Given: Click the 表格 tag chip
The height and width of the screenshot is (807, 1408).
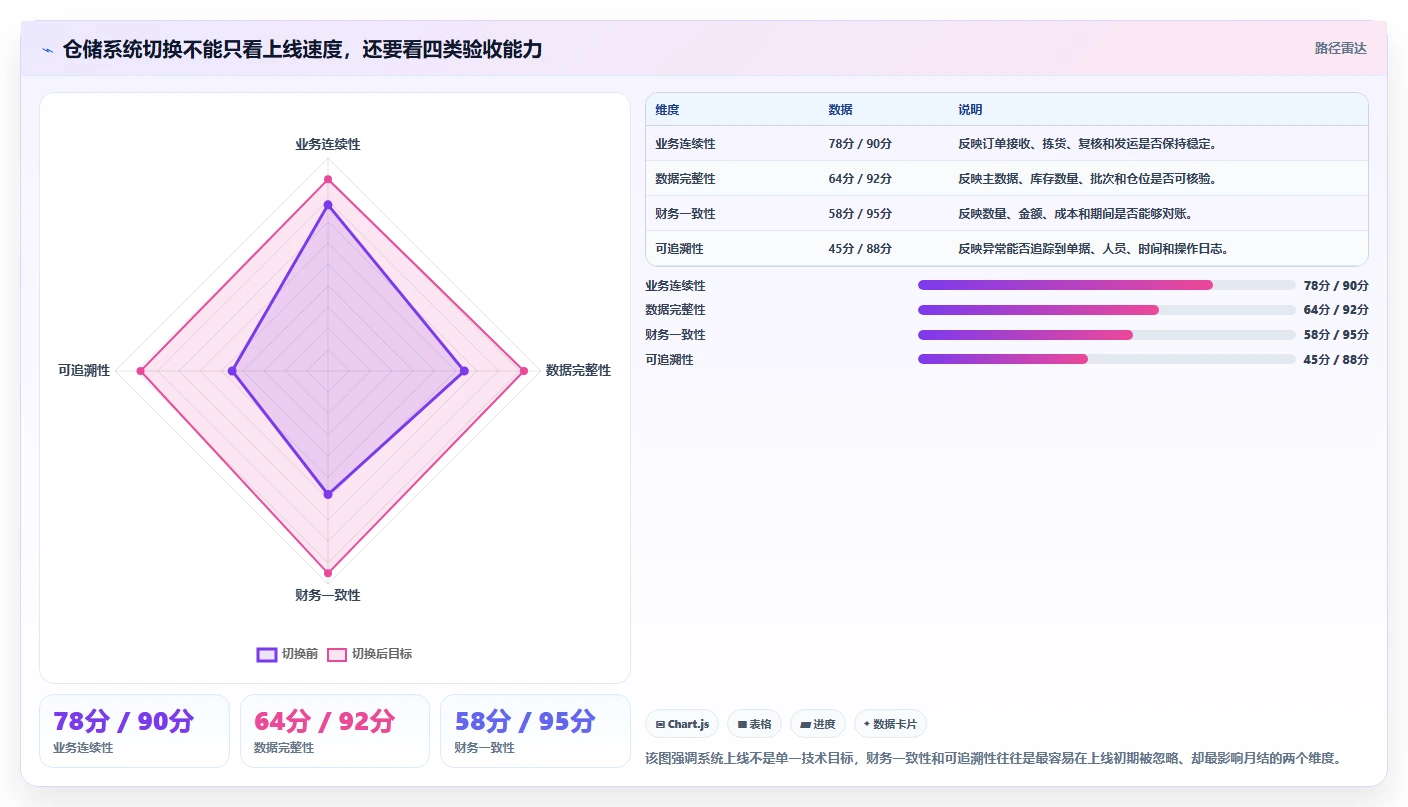Looking at the screenshot, I should pyautogui.click(x=754, y=724).
